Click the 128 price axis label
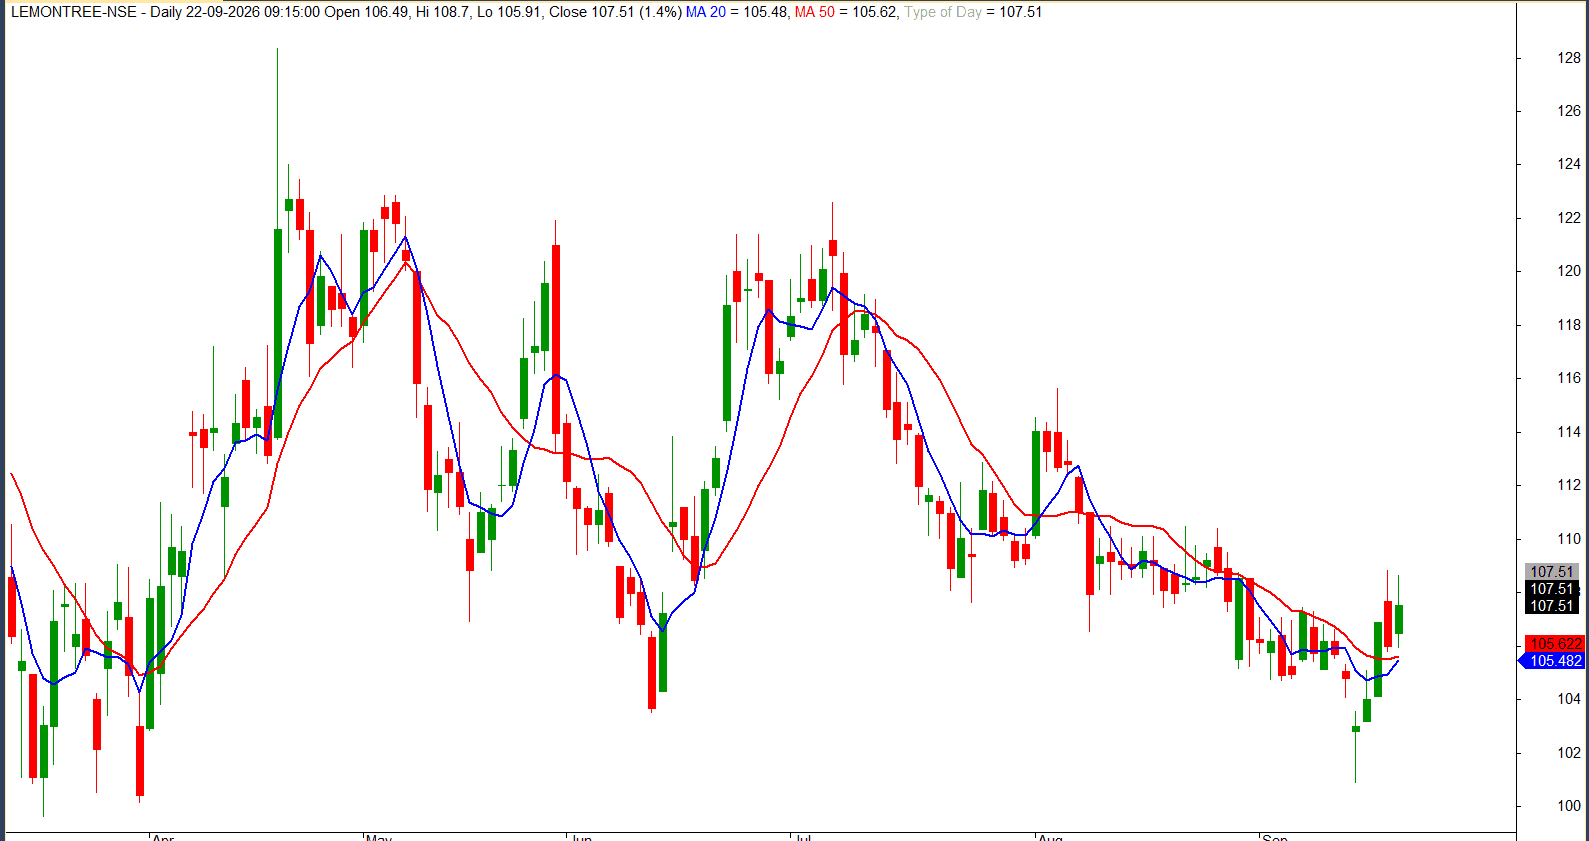 click(1568, 58)
